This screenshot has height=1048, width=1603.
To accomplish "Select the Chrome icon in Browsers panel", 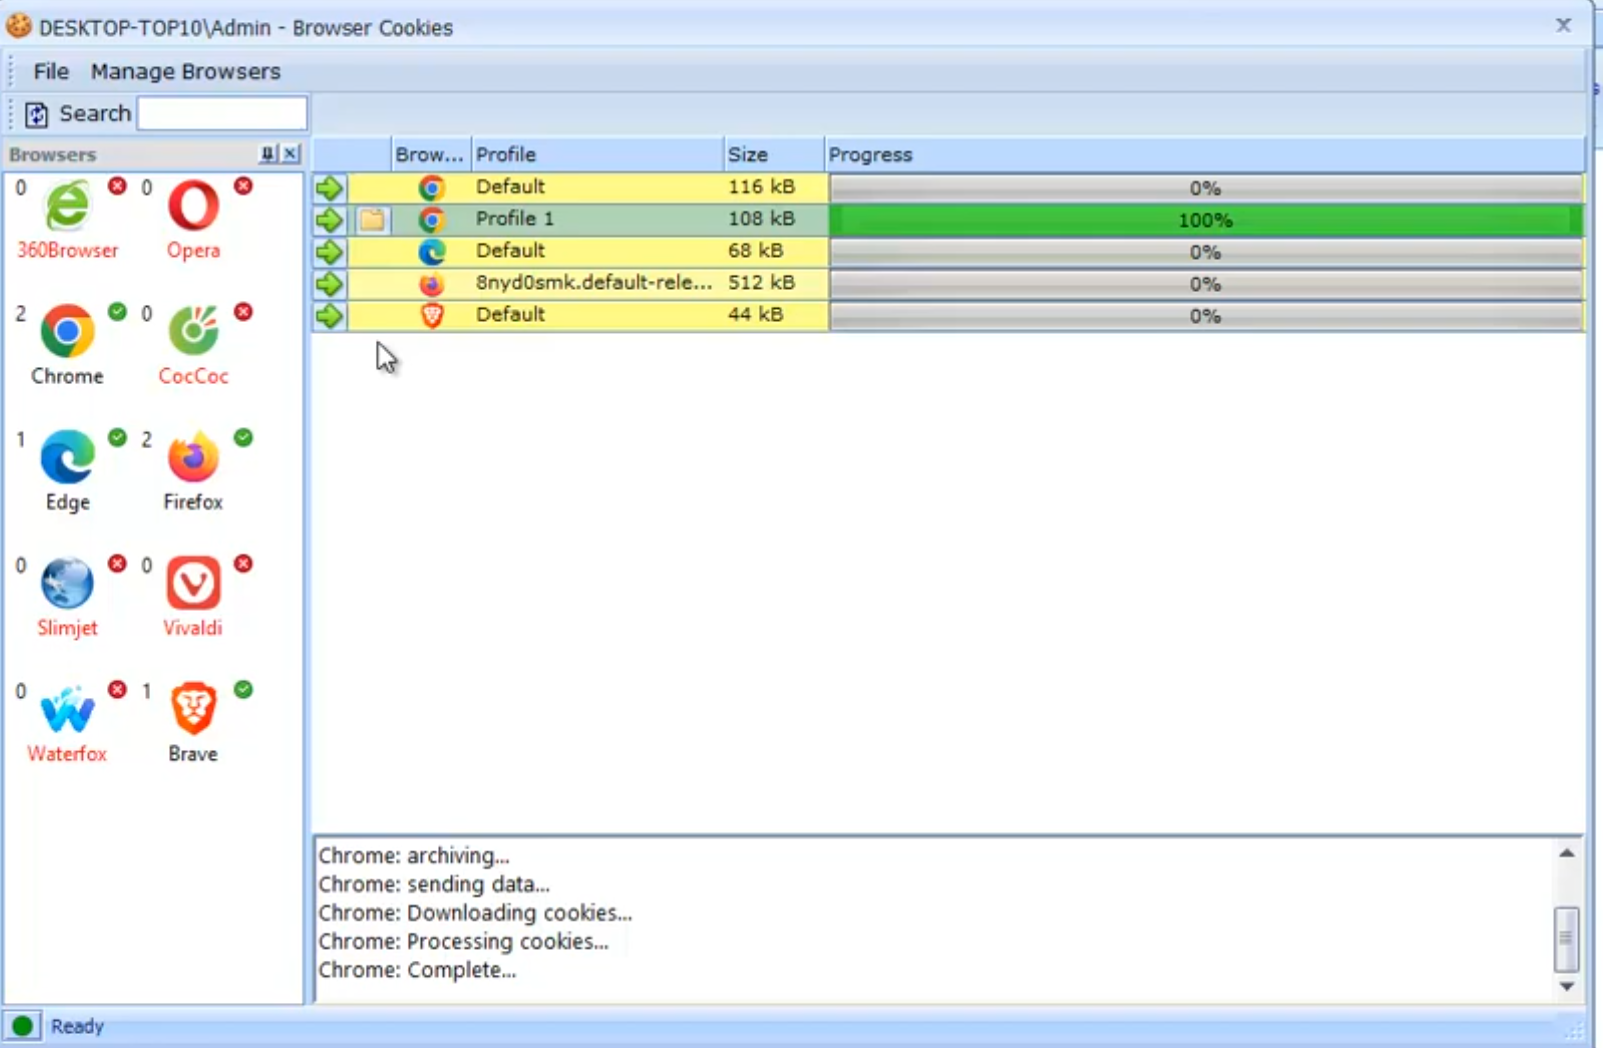I will click(x=67, y=331).
